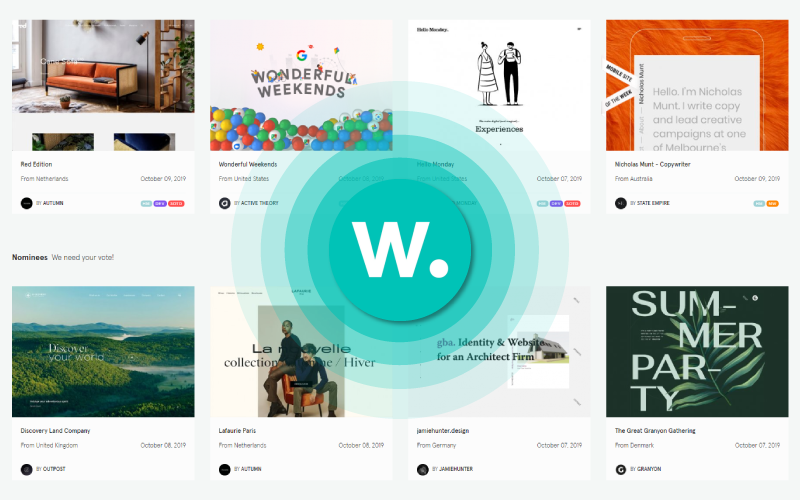The image size is (800, 500).
Task: Click the MW badge on Nicholas Munt card
Action: tap(772, 204)
